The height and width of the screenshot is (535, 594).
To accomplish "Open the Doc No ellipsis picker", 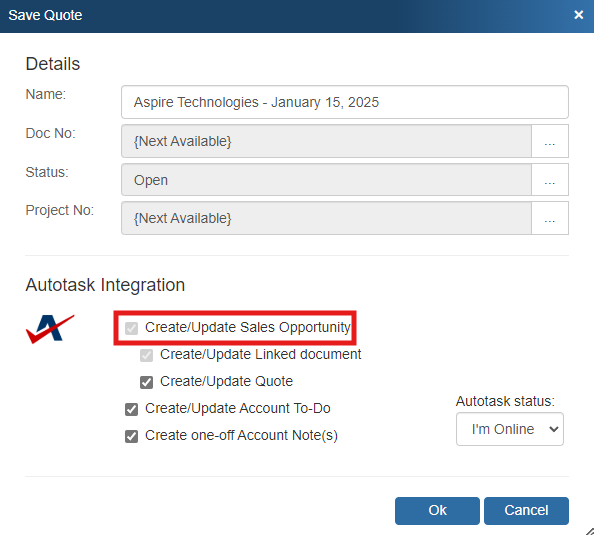I will [x=550, y=141].
